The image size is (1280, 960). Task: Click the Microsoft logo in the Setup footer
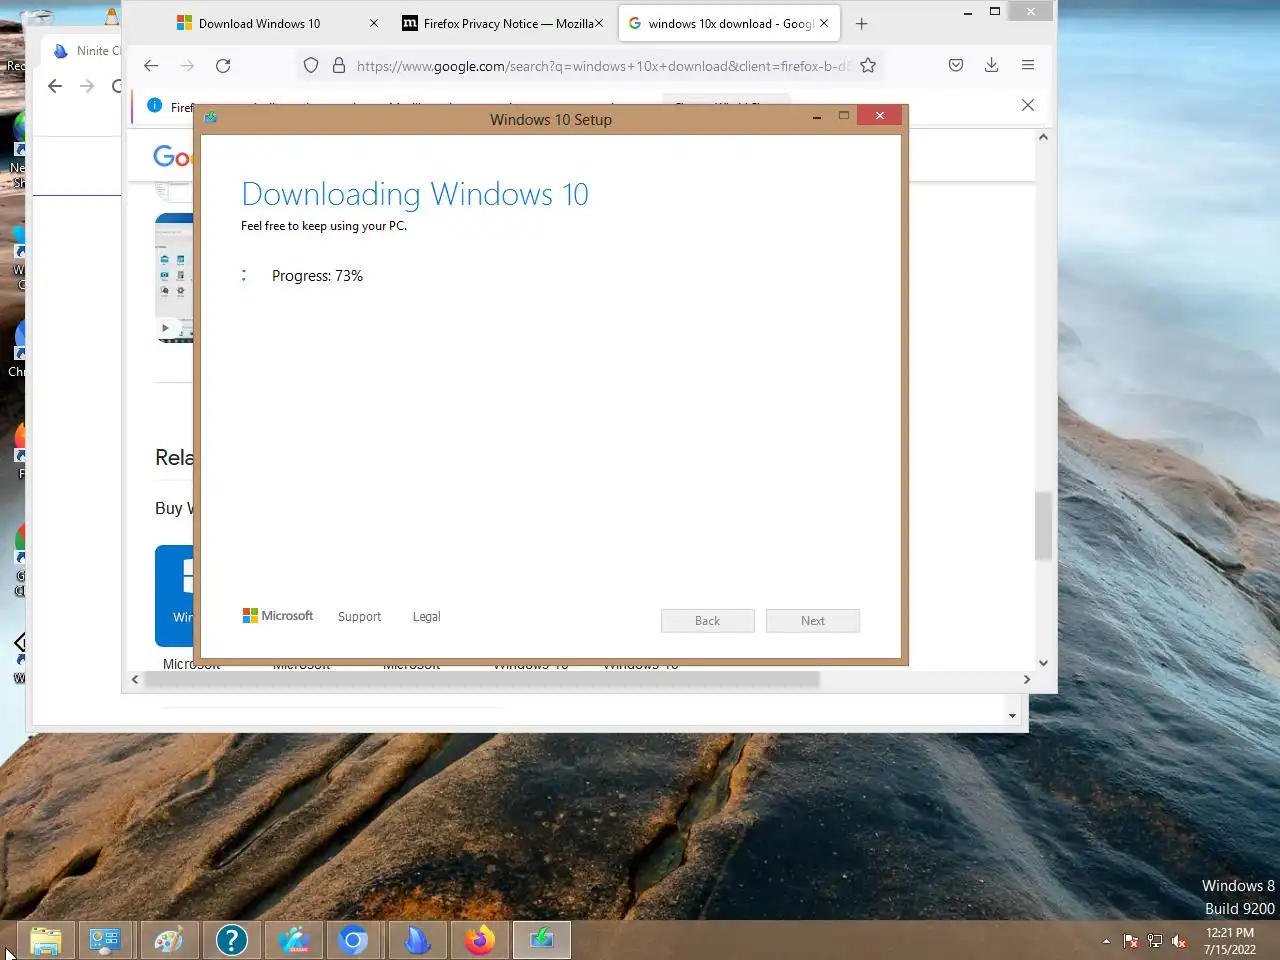tap(278, 616)
